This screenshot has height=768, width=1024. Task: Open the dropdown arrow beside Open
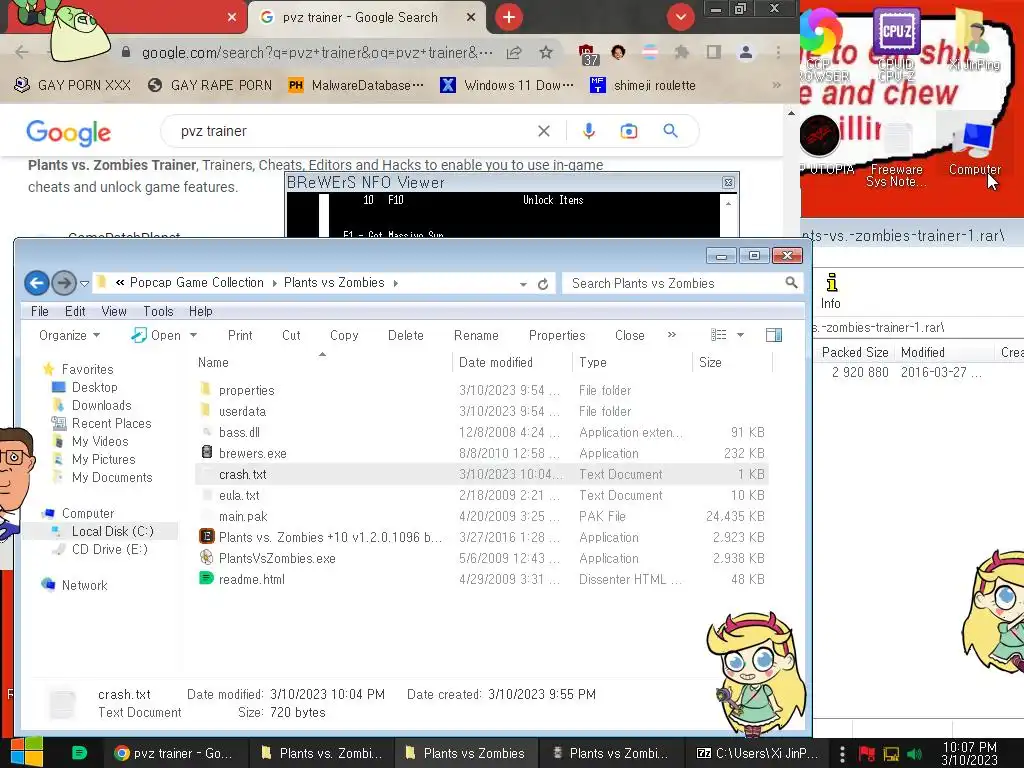pos(193,335)
